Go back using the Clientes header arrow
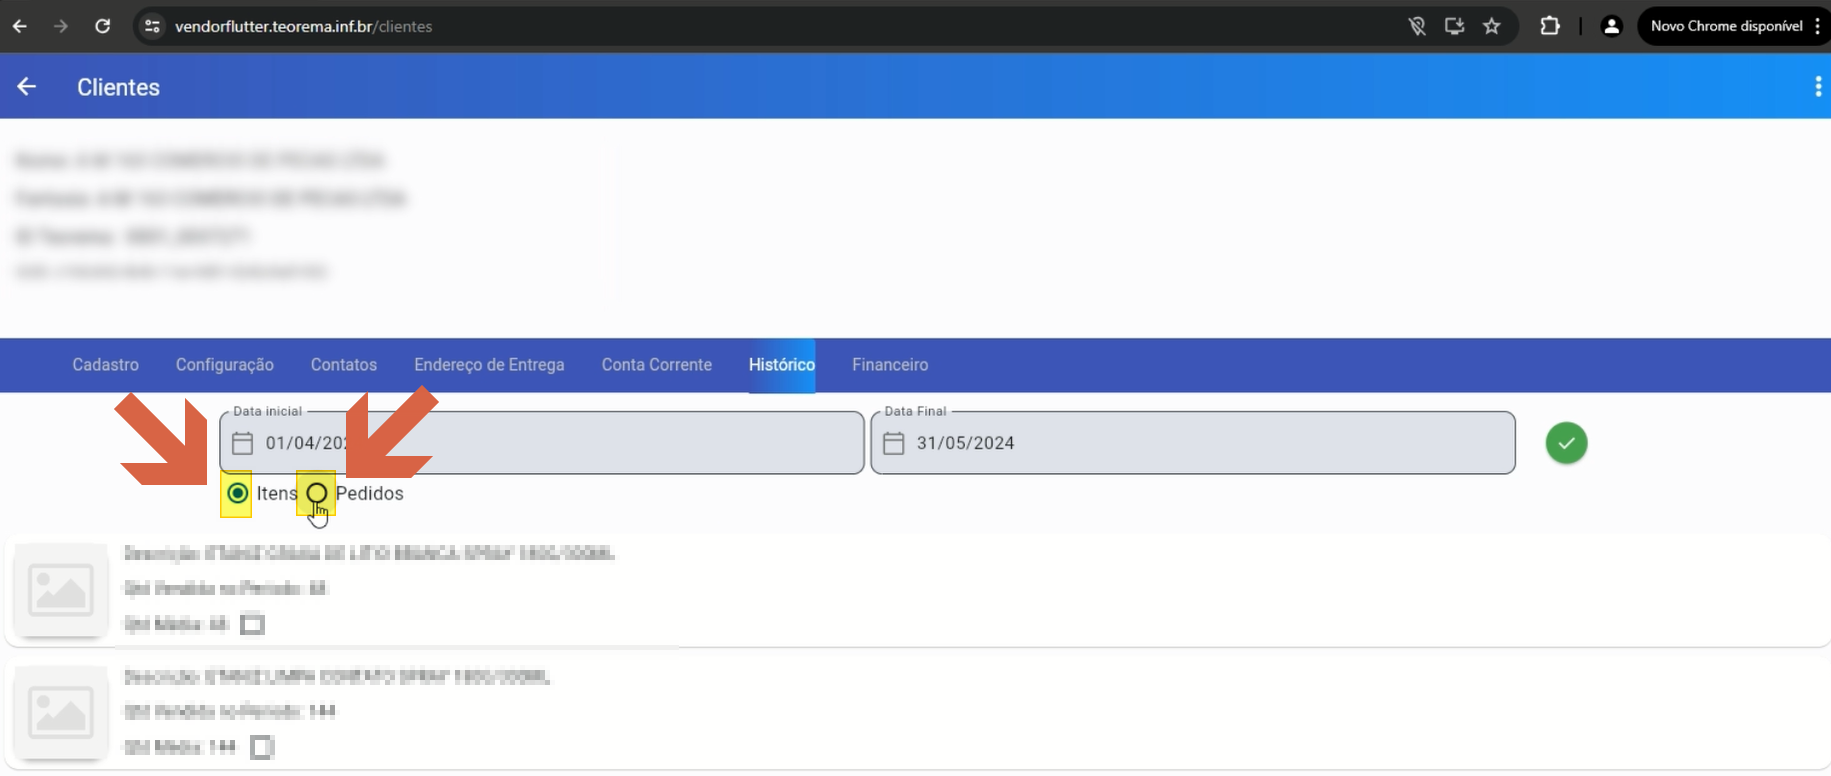The height and width of the screenshot is (776, 1831). coord(27,87)
